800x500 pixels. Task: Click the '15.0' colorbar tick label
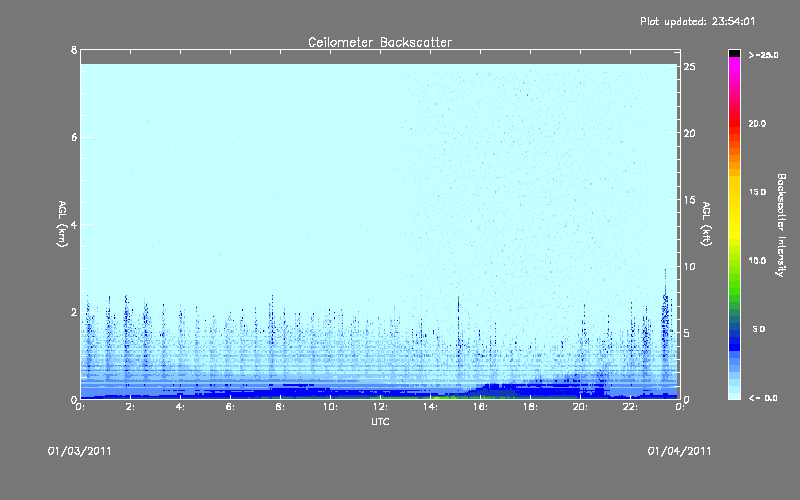click(x=757, y=192)
